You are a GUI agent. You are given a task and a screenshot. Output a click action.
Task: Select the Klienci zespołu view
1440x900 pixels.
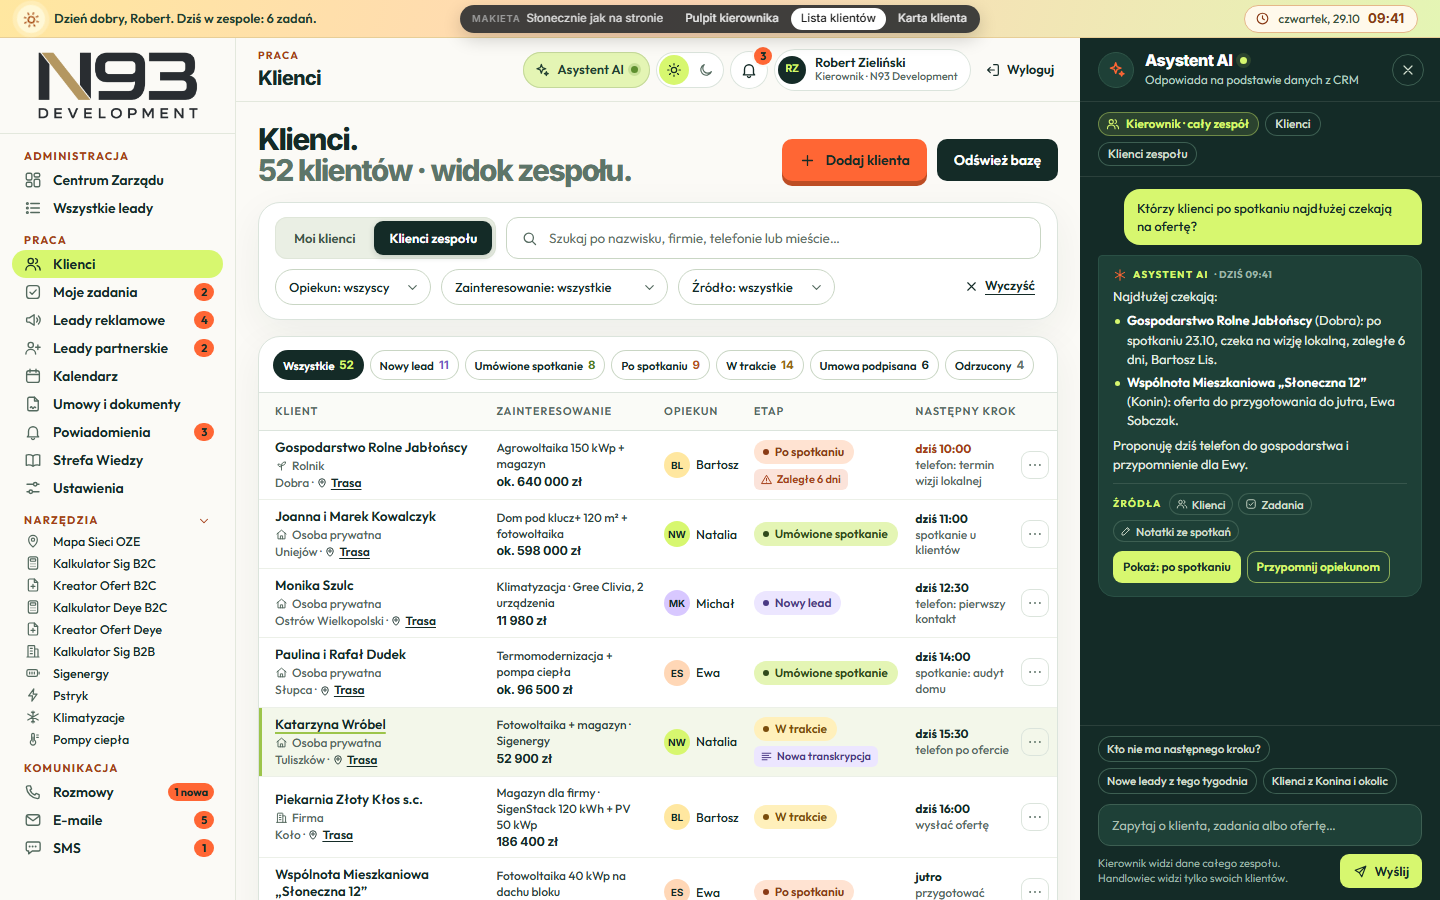click(433, 238)
